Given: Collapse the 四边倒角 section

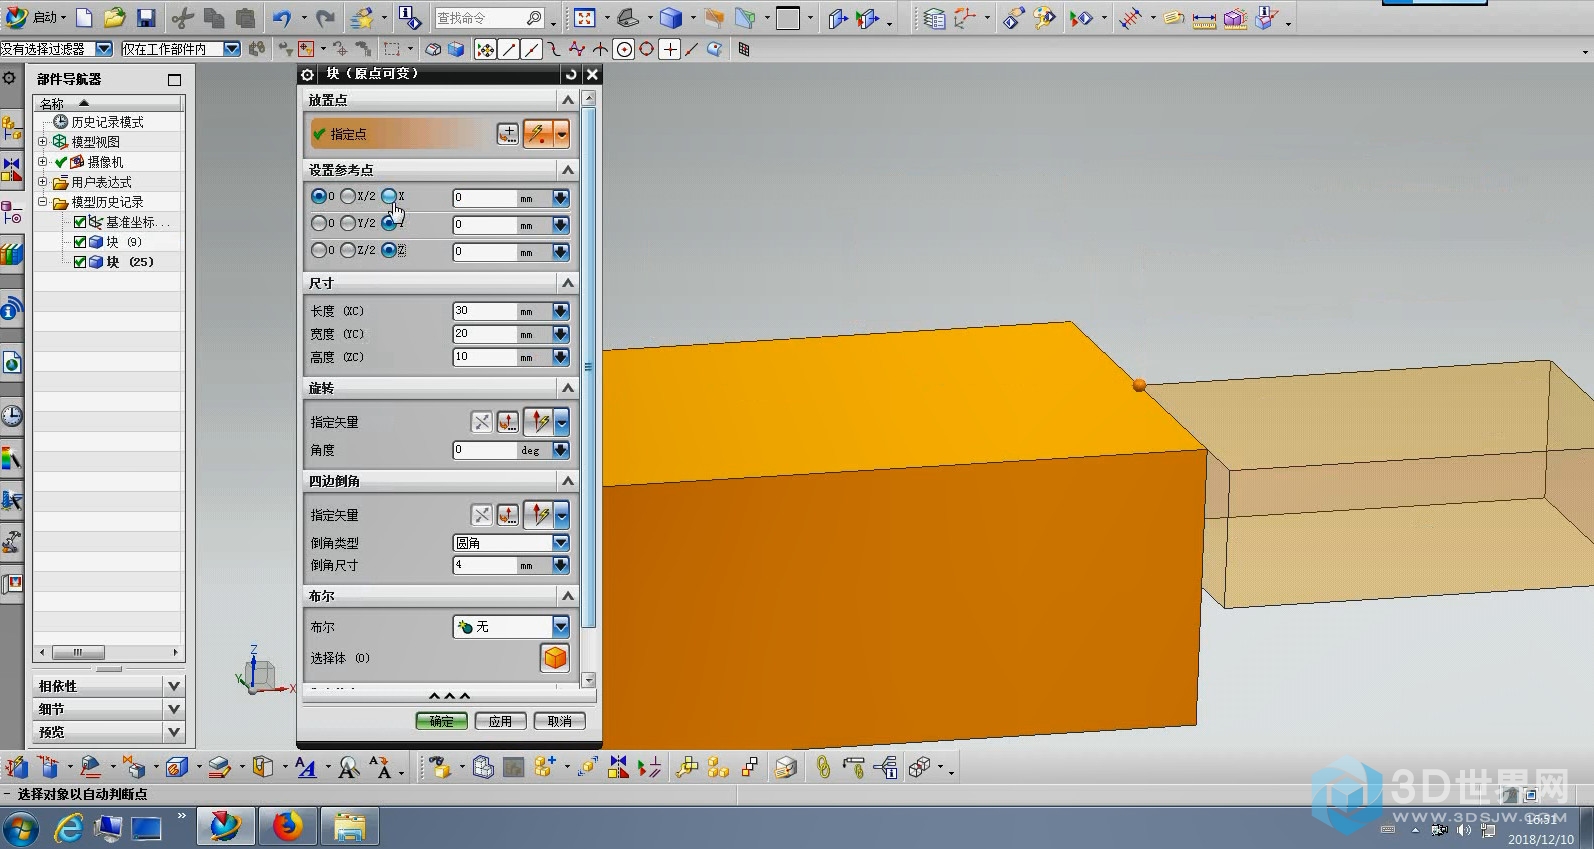Looking at the screenshot, I should (568, 481).
